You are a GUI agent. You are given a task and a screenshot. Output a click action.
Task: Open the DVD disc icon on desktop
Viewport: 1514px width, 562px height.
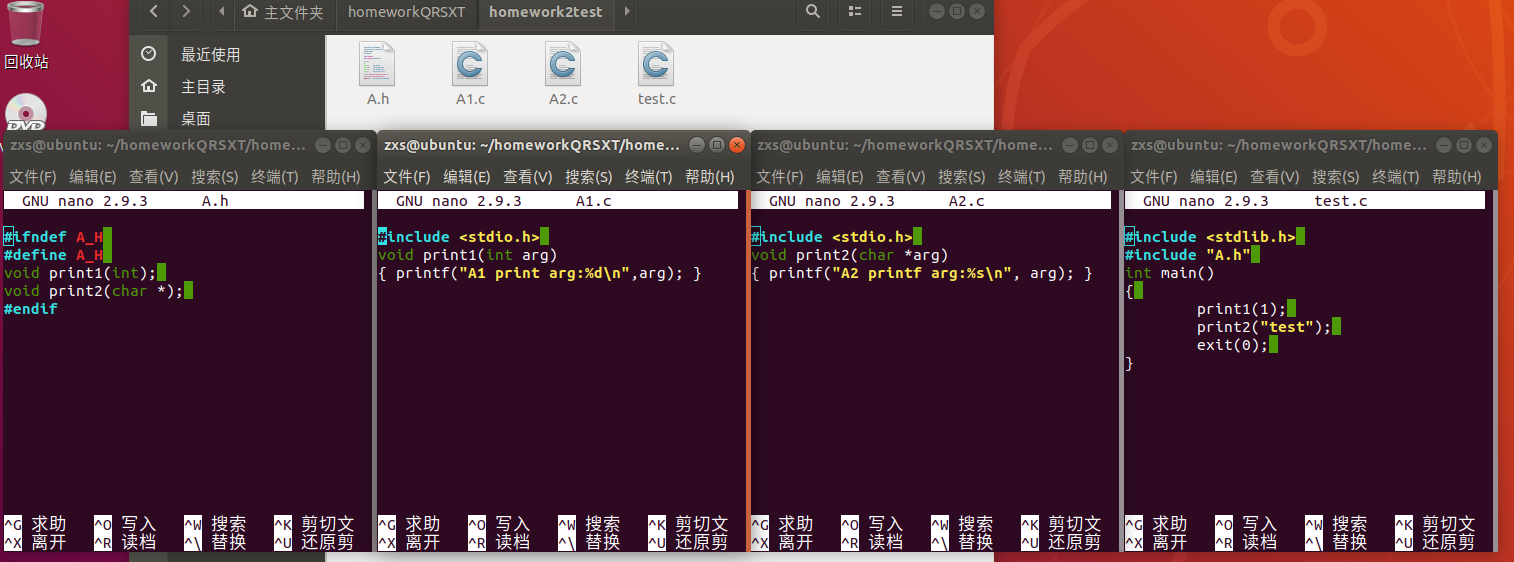[26, 113]
